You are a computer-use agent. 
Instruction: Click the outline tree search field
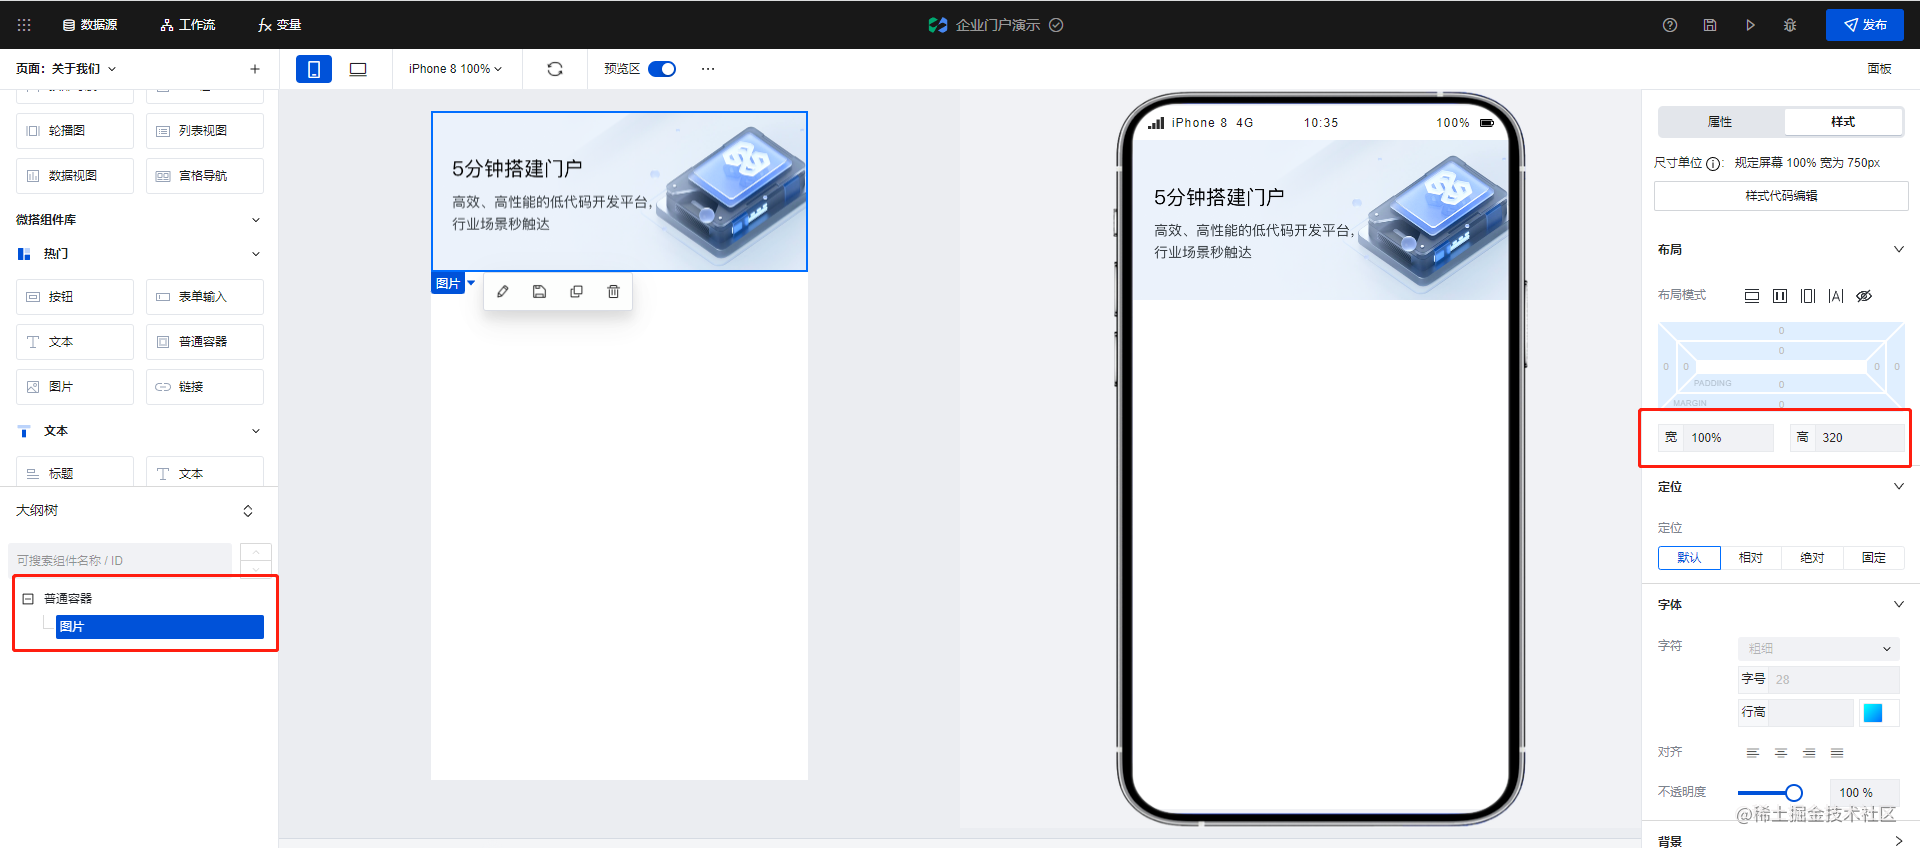(x=120, y=560)
